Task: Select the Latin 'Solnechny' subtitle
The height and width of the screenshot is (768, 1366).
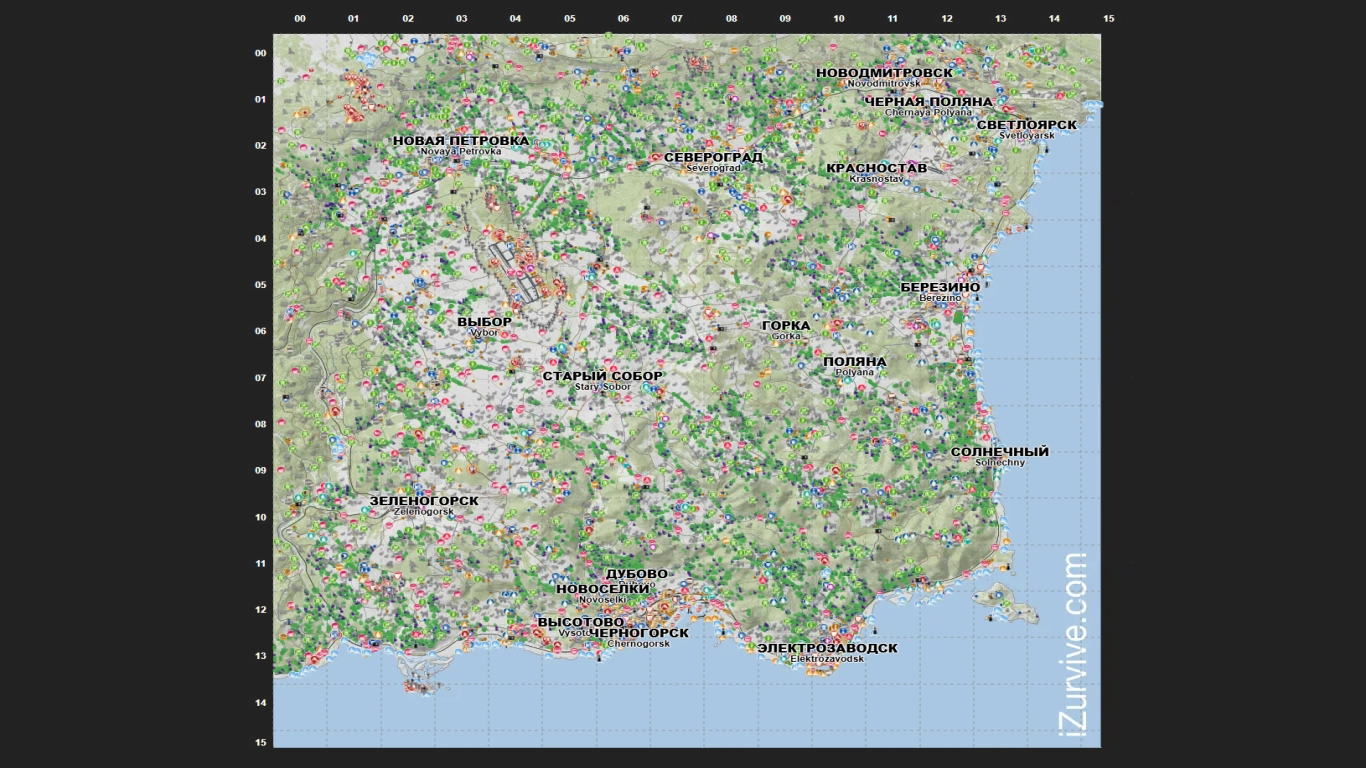Action: pos(1000,463)
